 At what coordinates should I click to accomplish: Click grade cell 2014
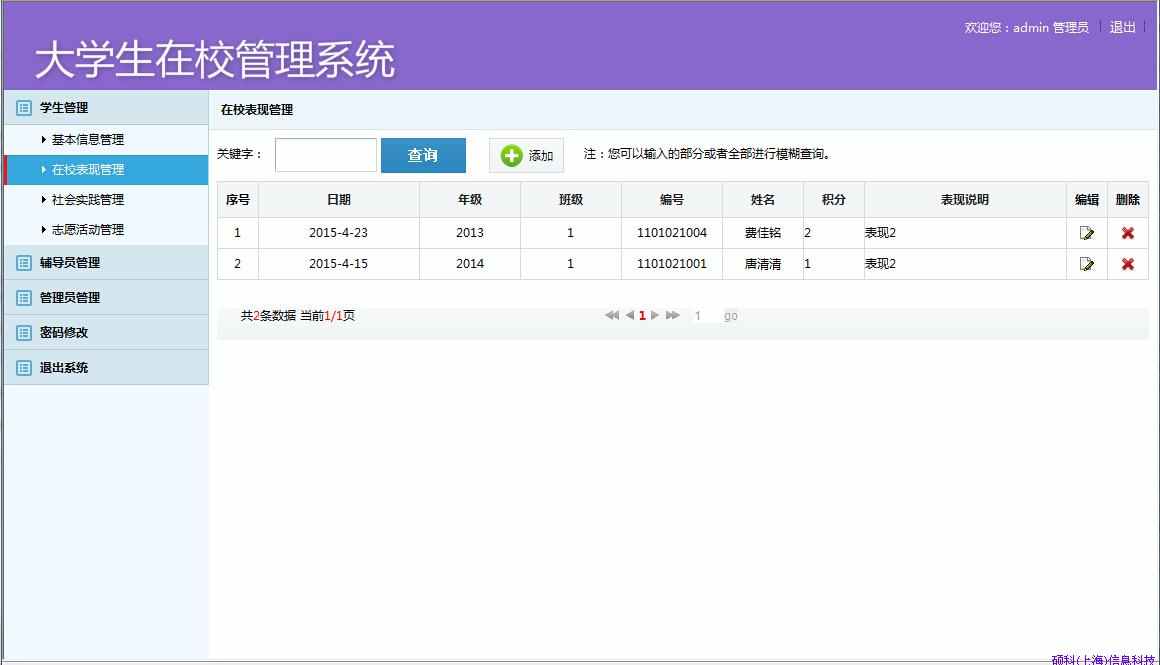[470, 264]
